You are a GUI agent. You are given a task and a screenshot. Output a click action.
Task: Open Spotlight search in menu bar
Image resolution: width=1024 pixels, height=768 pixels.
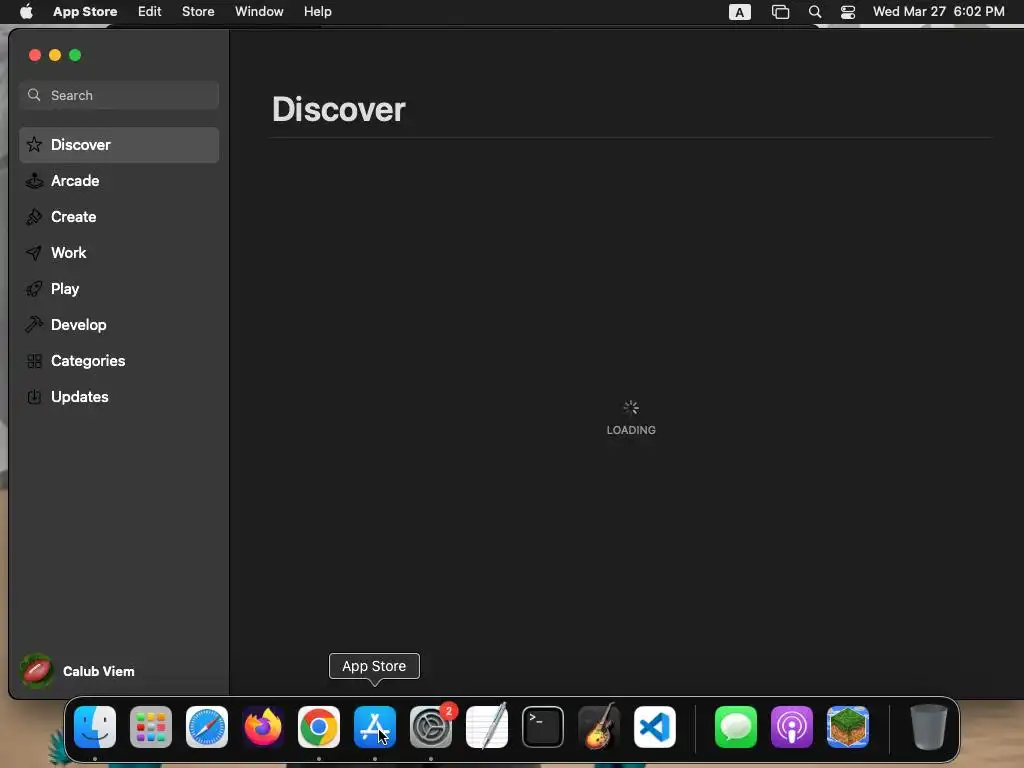point(814,12)
